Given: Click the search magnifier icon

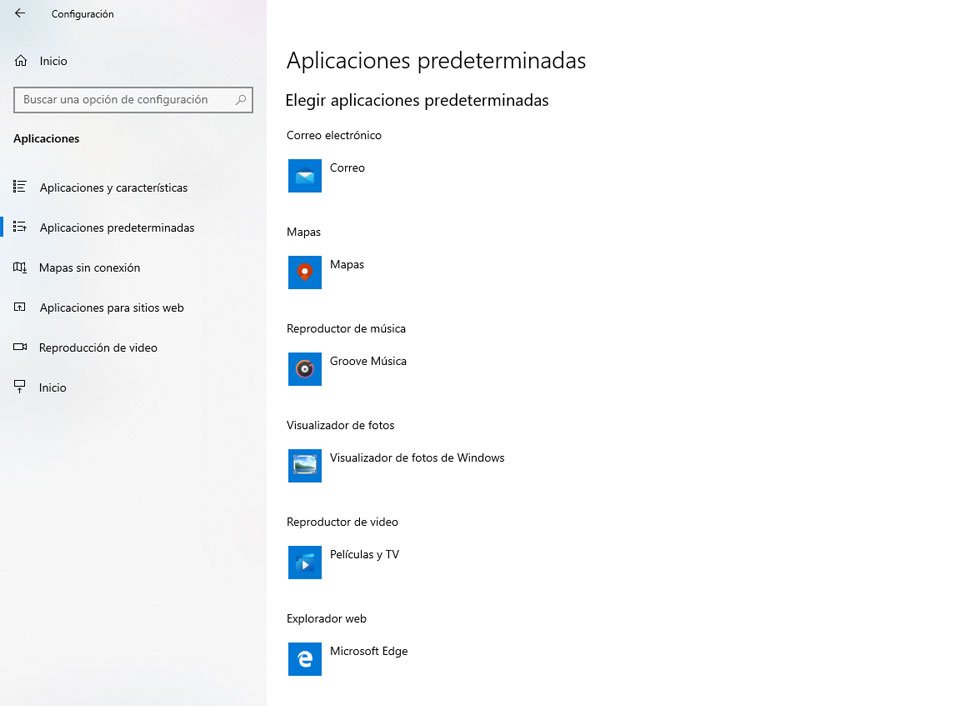Looking at the screenshot, I should point(241,100).
